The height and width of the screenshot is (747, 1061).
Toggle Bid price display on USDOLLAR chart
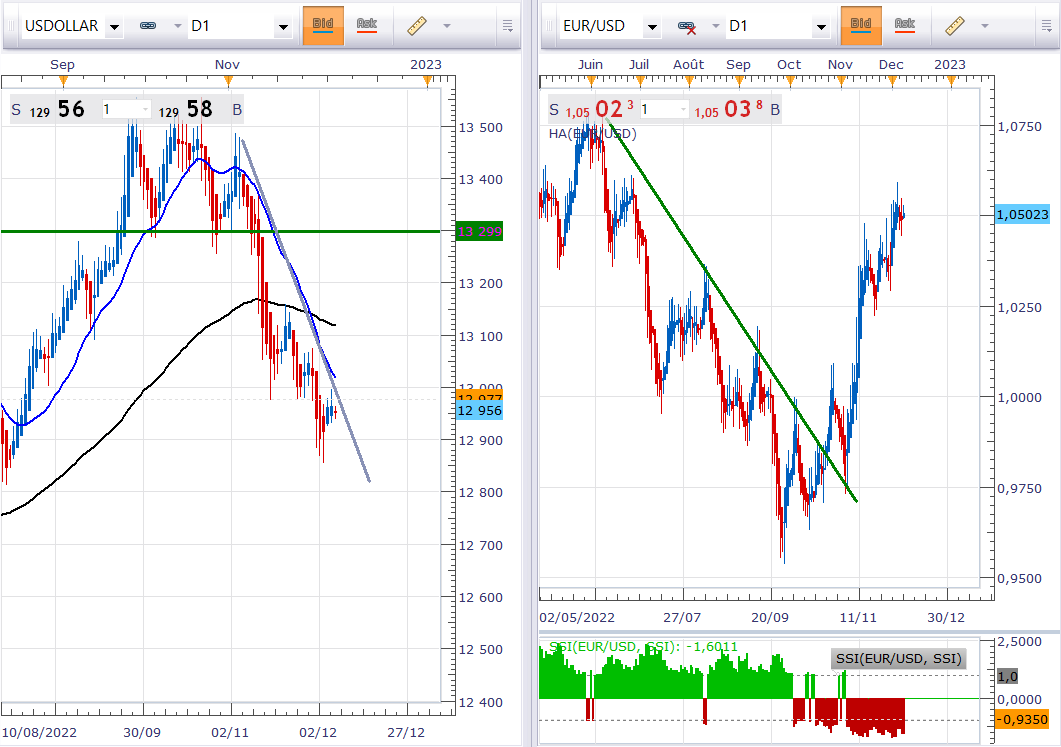click(x=323, y=25)
